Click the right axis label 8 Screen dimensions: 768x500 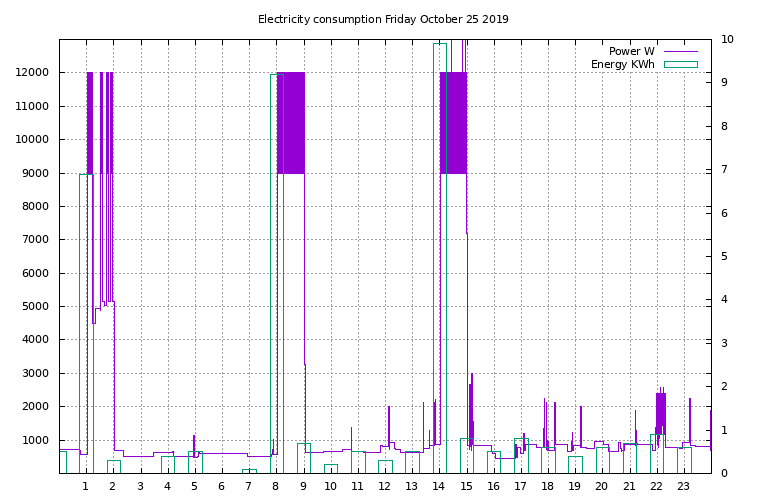pos(724,126)
